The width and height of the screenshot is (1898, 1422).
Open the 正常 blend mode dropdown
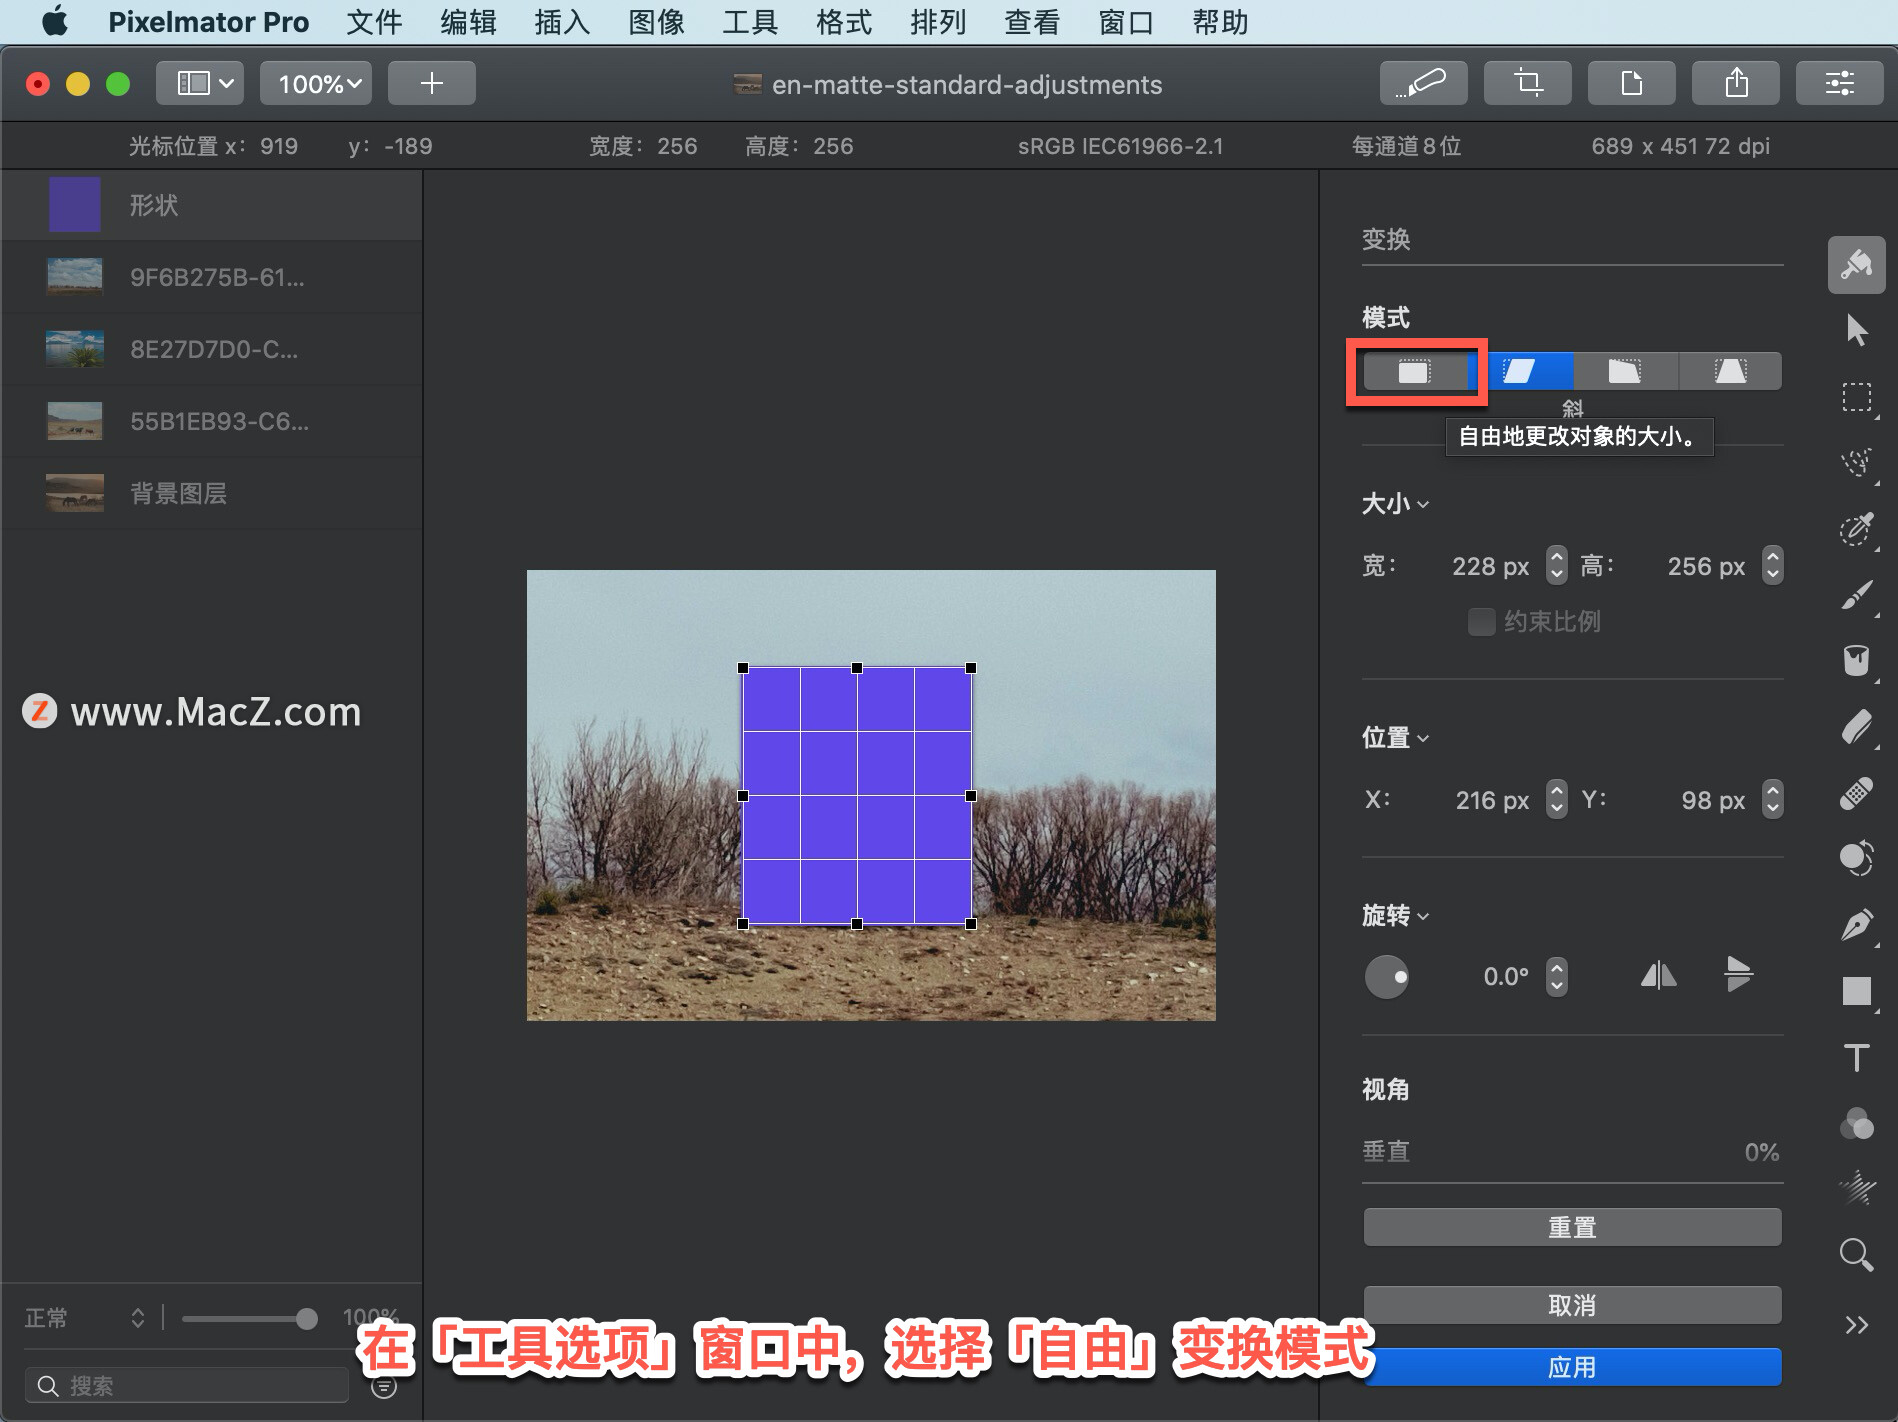click(85, 1318)
